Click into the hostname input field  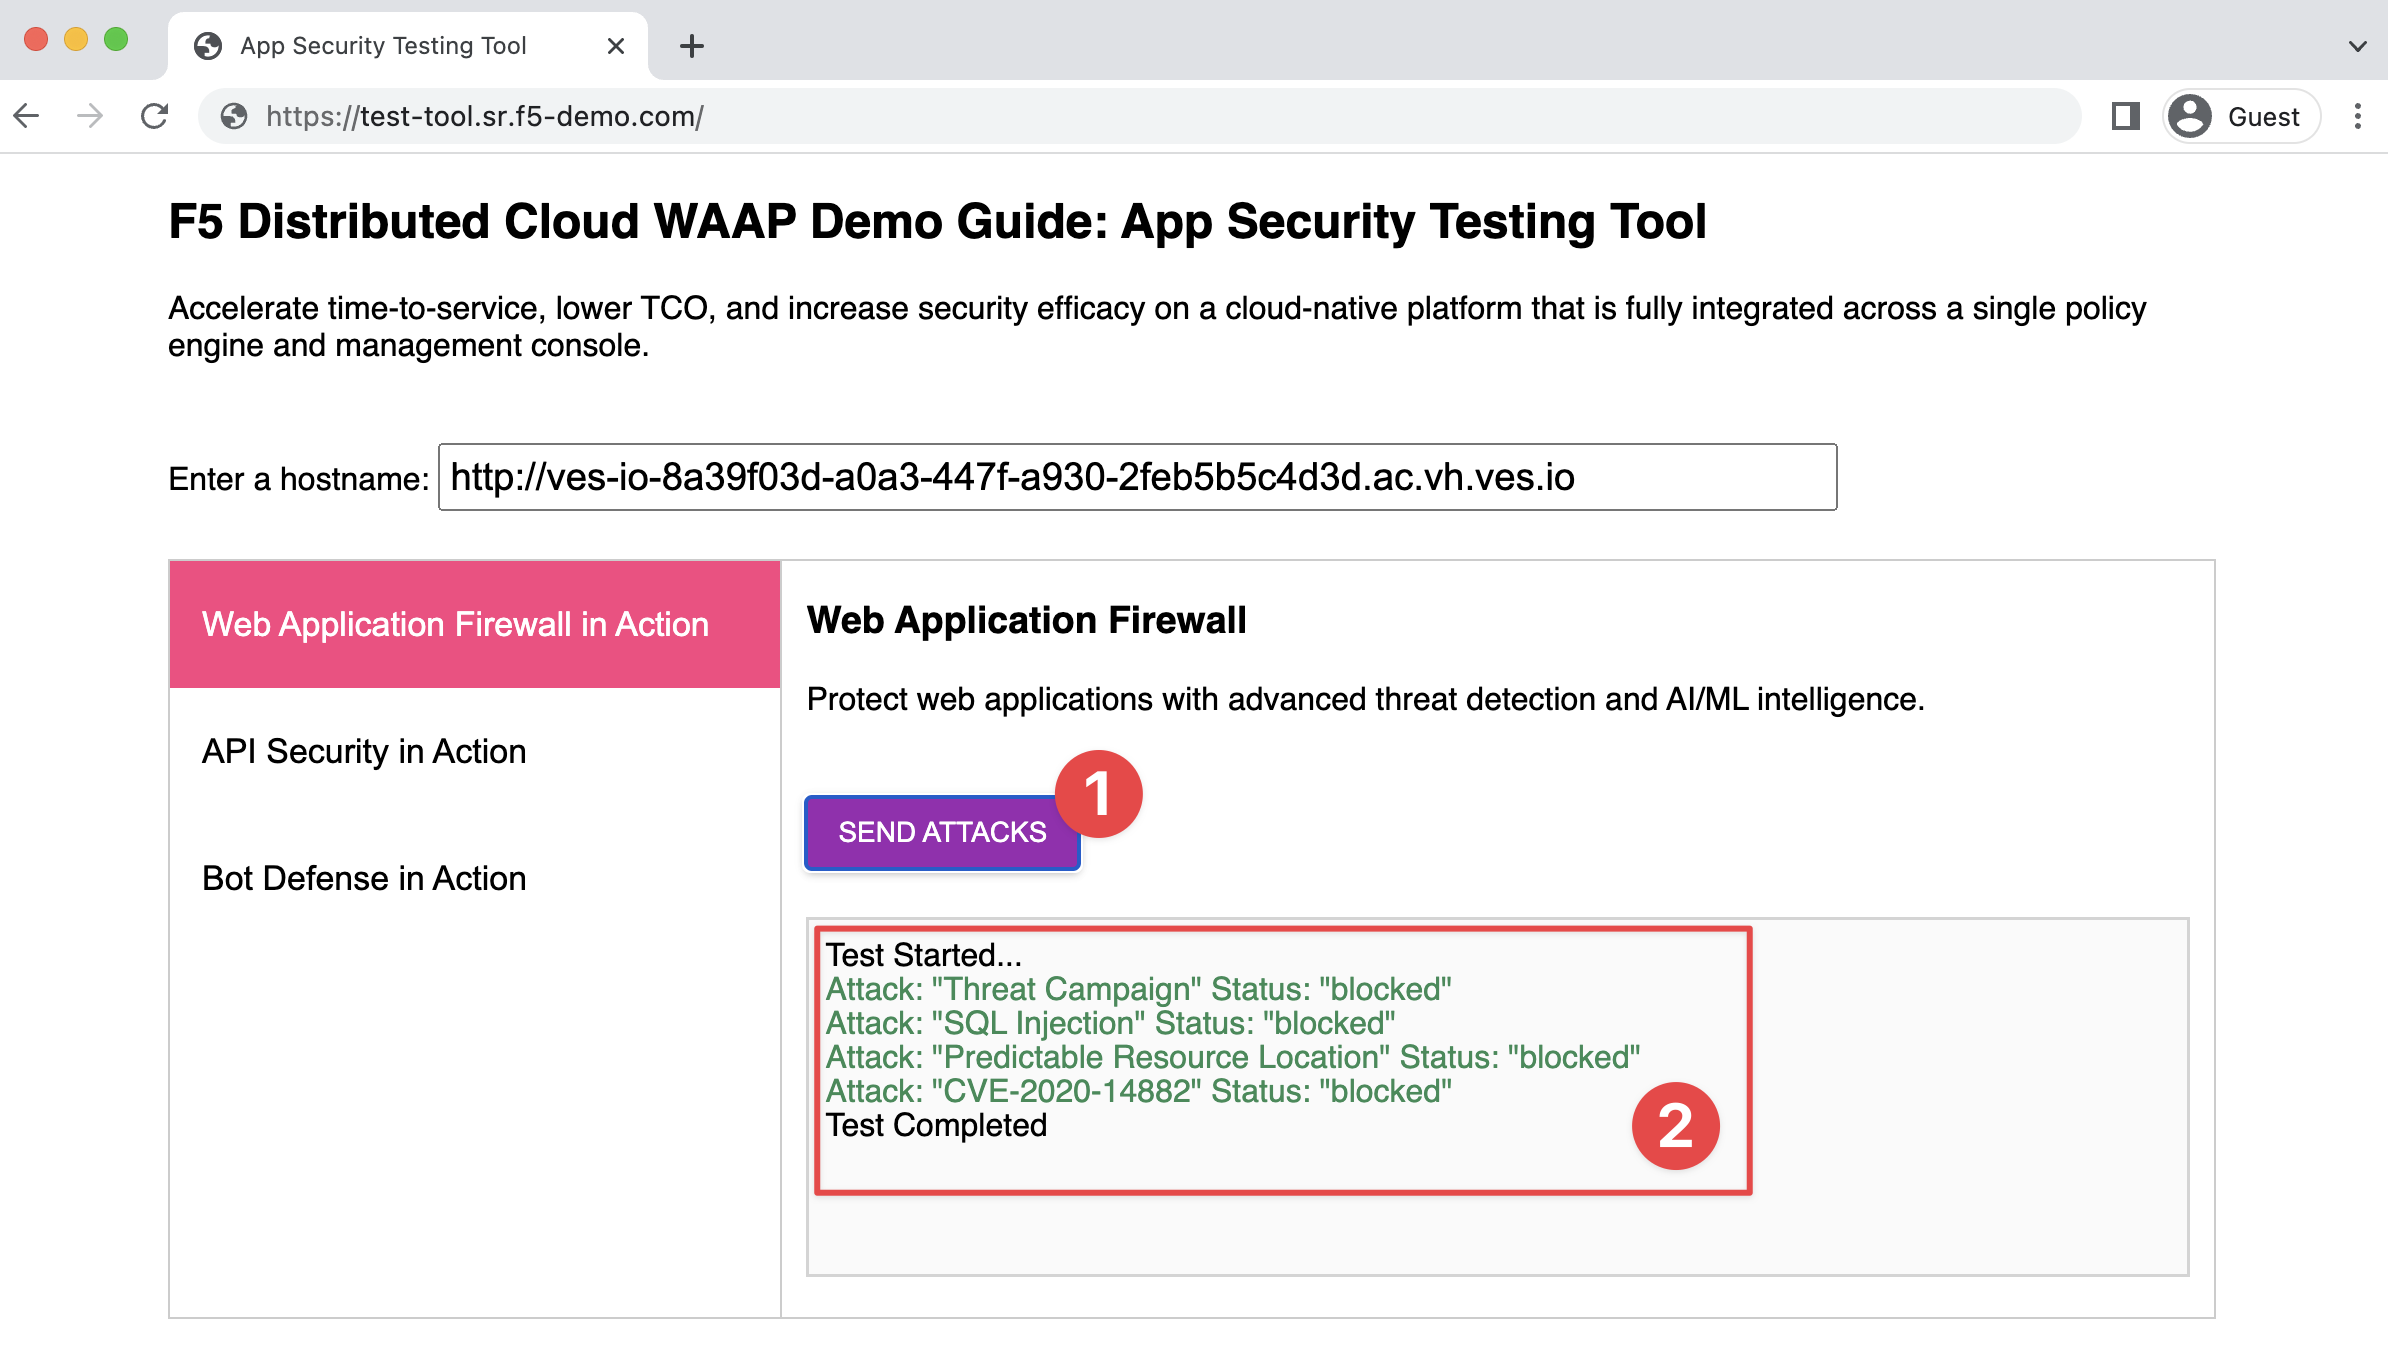coord(1136,477)
